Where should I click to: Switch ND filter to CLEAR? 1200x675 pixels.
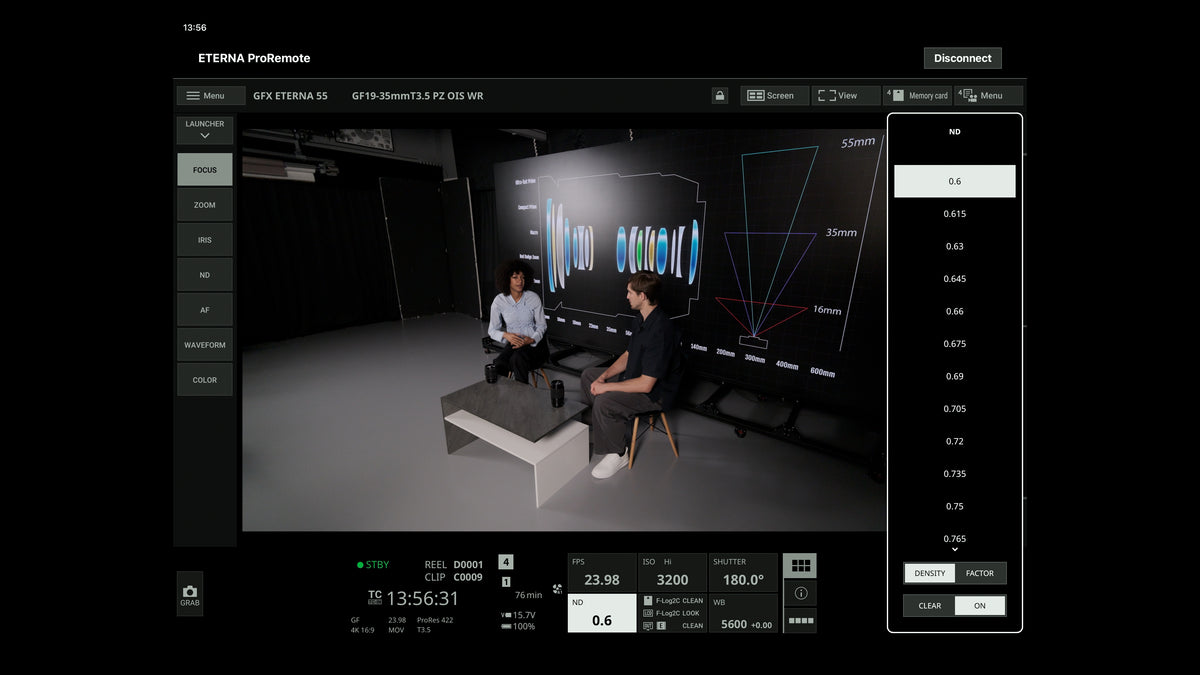coord(929,605)
